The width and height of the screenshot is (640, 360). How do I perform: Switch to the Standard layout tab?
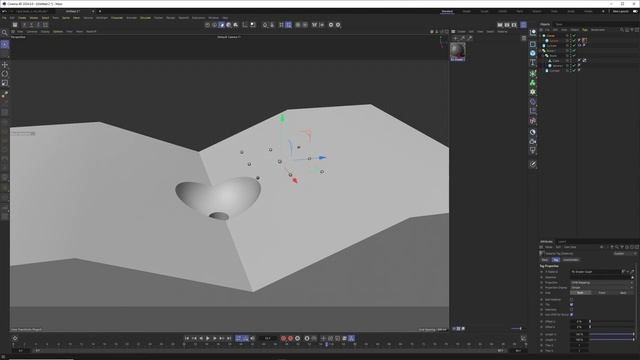pos(447,11)
